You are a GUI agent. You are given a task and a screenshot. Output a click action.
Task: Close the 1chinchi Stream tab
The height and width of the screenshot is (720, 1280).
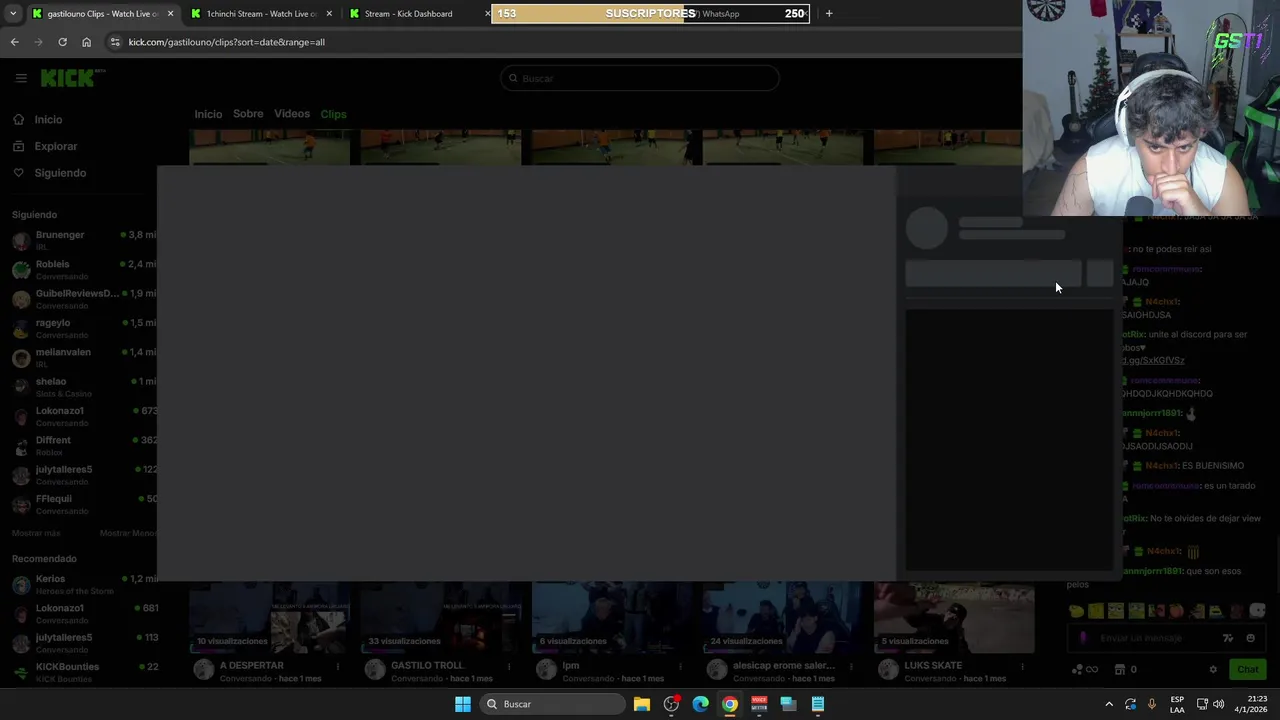pyautogui.click(x=329, y=14)
